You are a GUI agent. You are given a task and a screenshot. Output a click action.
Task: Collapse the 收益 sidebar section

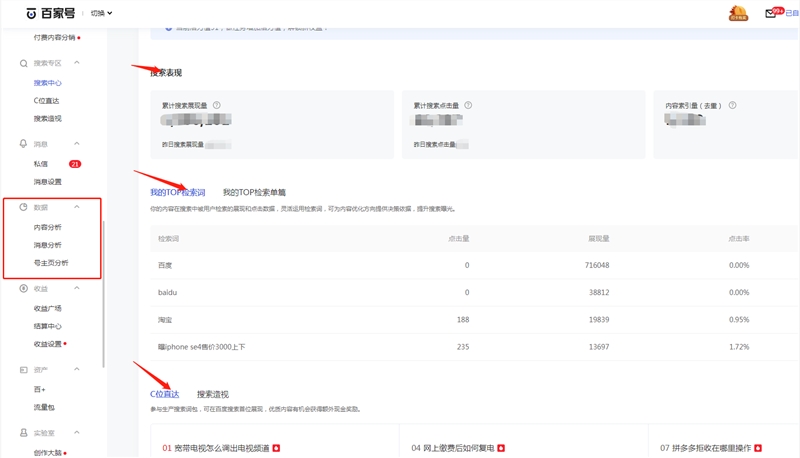point(77,288)
